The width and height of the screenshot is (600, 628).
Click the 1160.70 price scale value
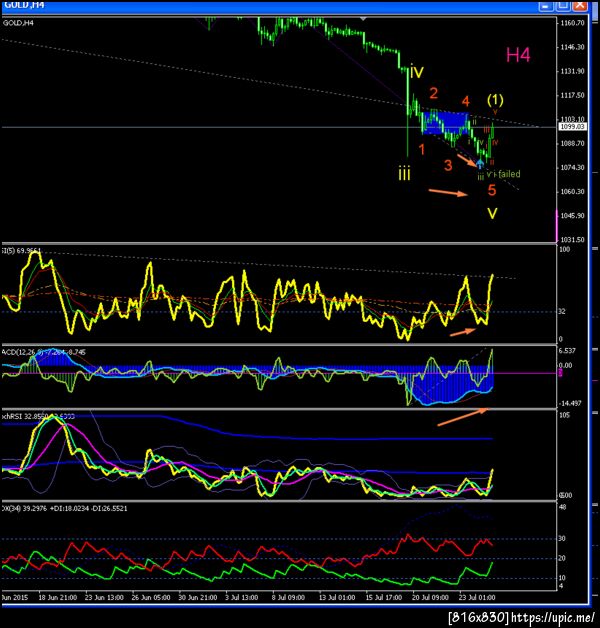click(572, 23)
